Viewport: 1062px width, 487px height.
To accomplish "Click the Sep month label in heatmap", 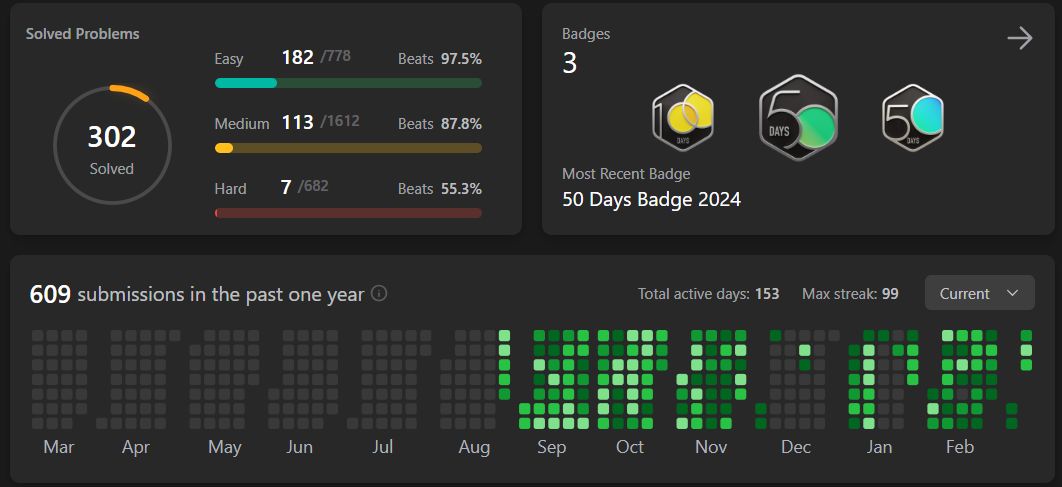I will tap(551, 447).
